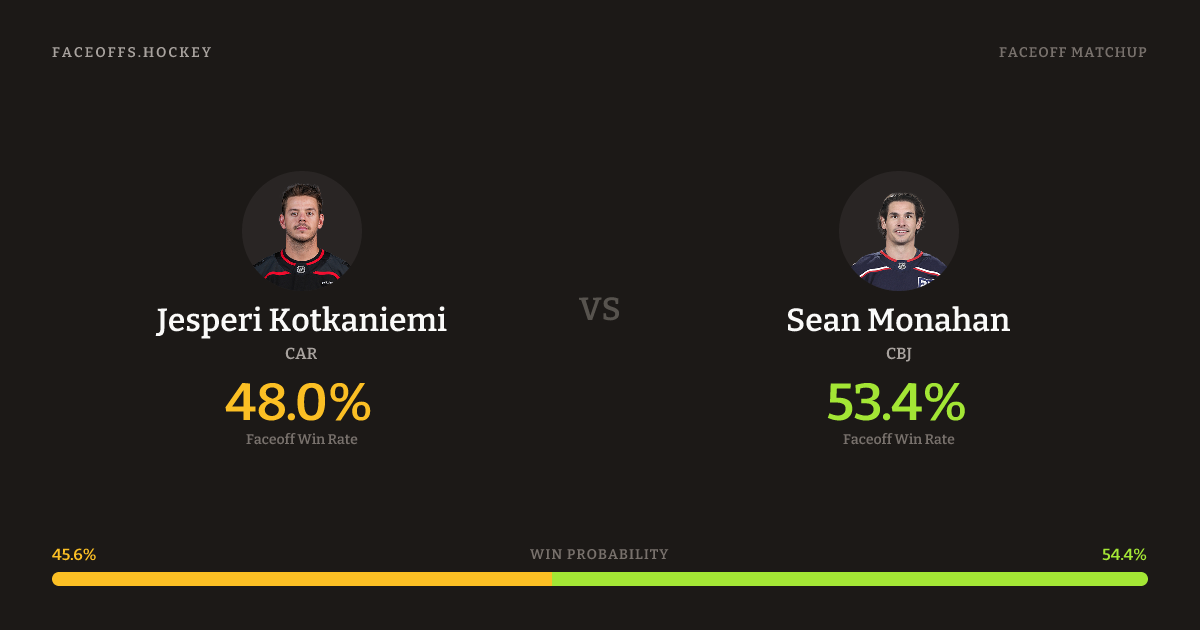Click the NHL shield on Monahan's jersey
1200x630 pixels.
[900, 266]
